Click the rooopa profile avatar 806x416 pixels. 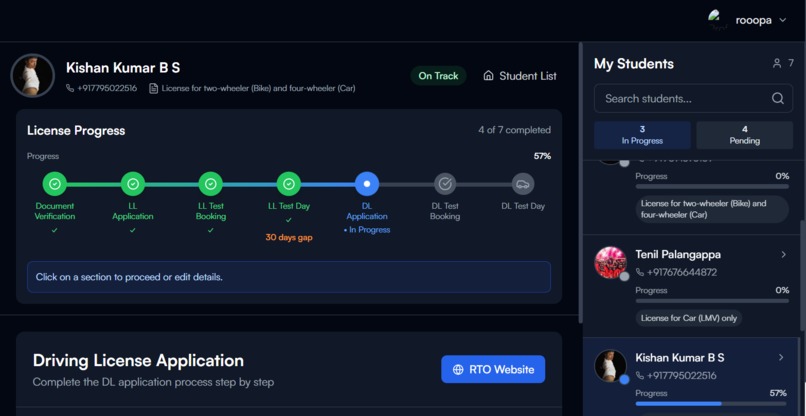click(x=717, y=21)
